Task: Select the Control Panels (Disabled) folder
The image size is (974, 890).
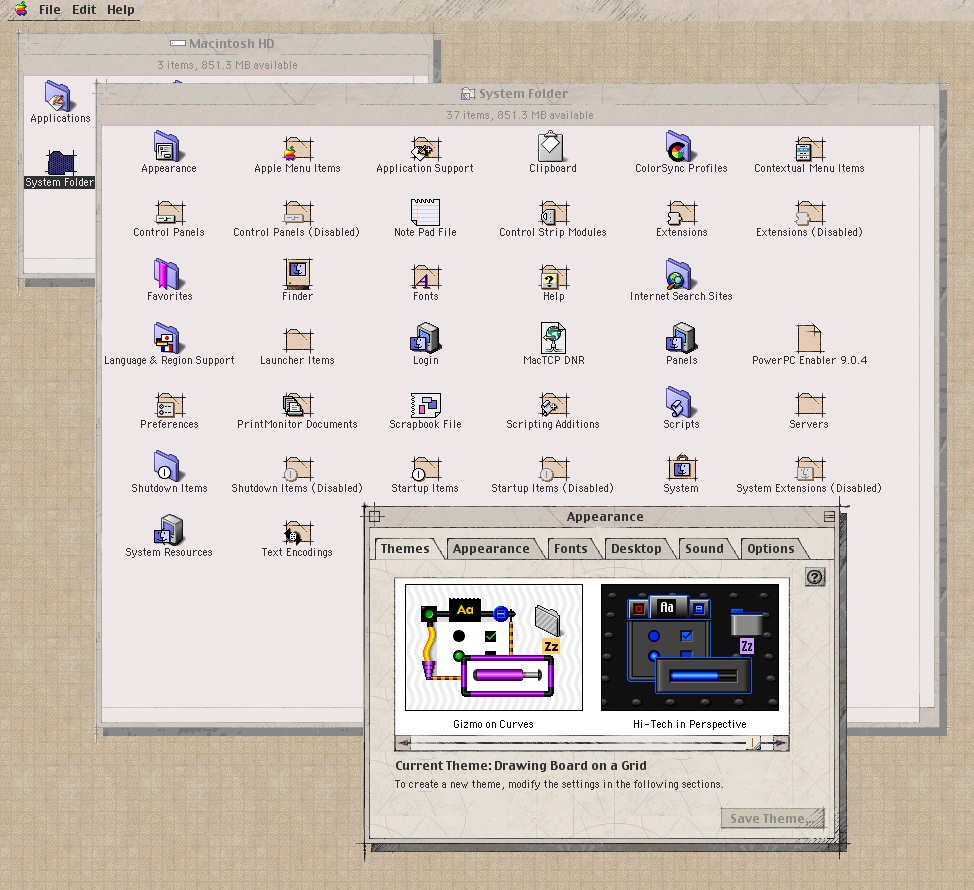Action: click(x=298, y=212)
